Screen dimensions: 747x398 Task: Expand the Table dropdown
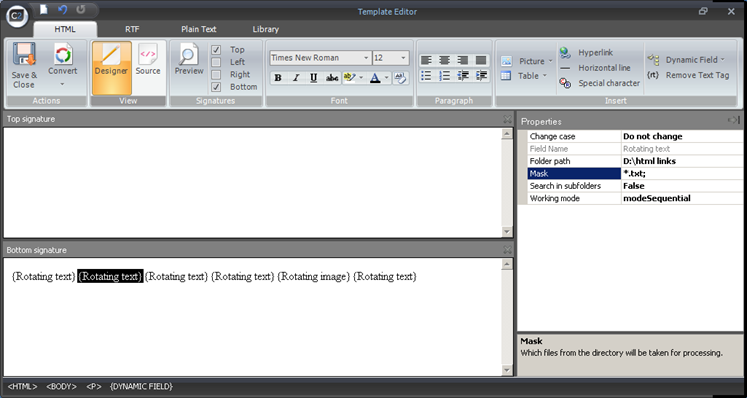pyautogui.click(x=545, y=75)
